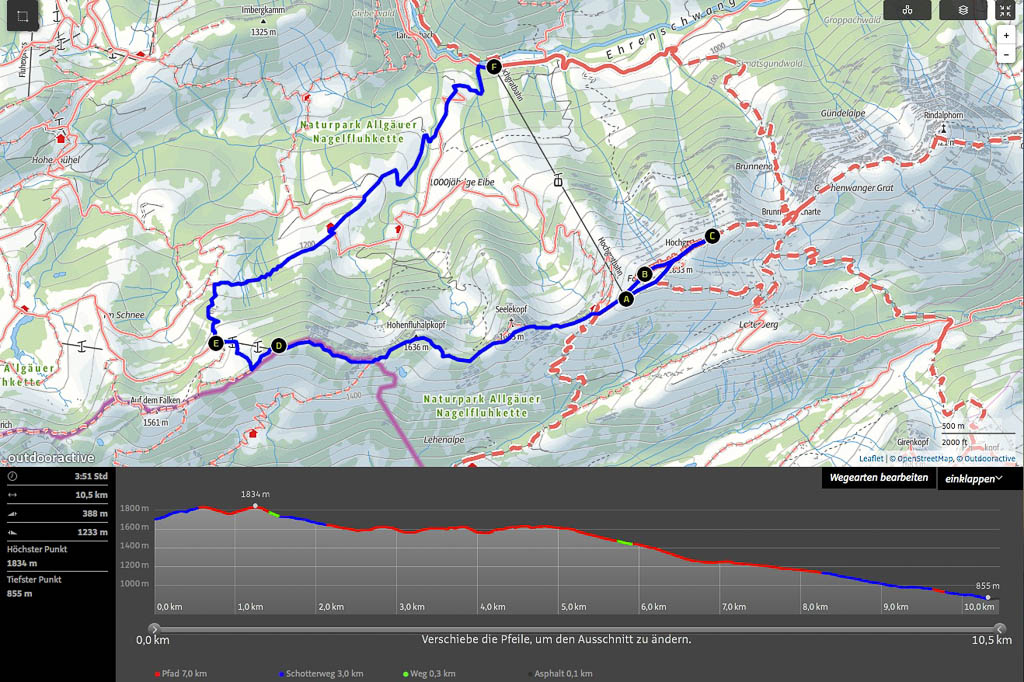Select waypoint marker D on the trail
Image resolution: width=1024 pixels, height=682 pixels.
[278, 345]
